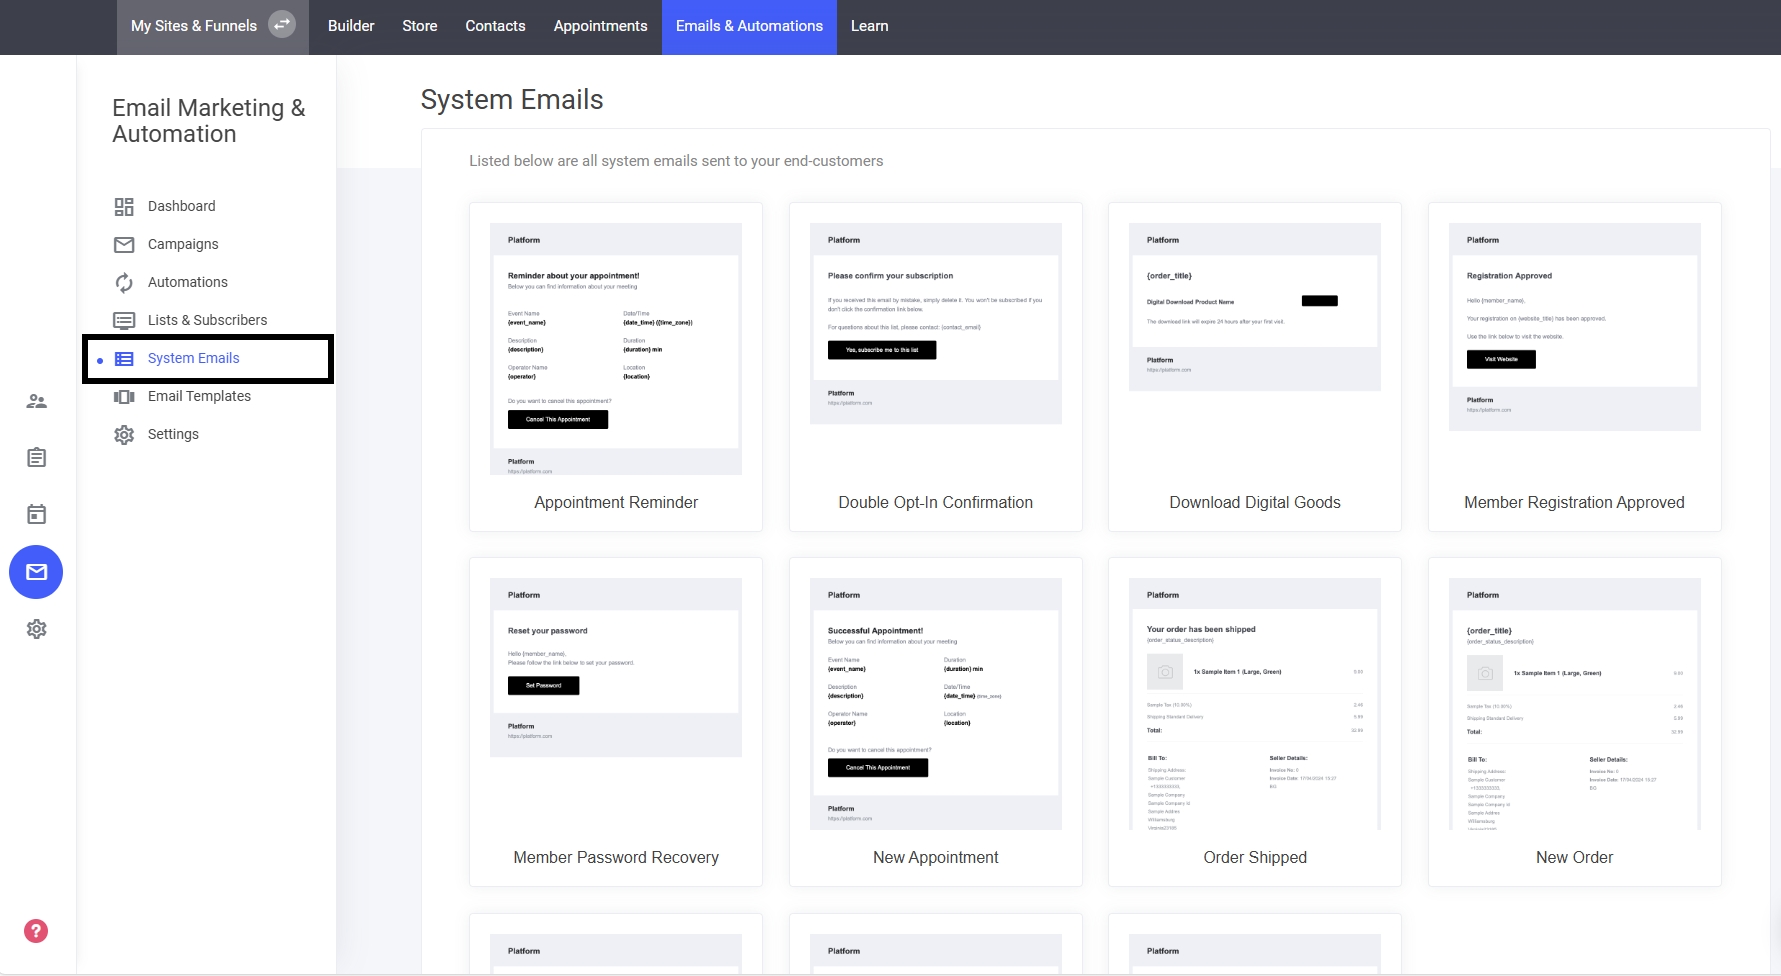The height and width of the screenshot is (976, 1781).
Task: Click the Dashboard grid icon
Action: click(124, 207)
